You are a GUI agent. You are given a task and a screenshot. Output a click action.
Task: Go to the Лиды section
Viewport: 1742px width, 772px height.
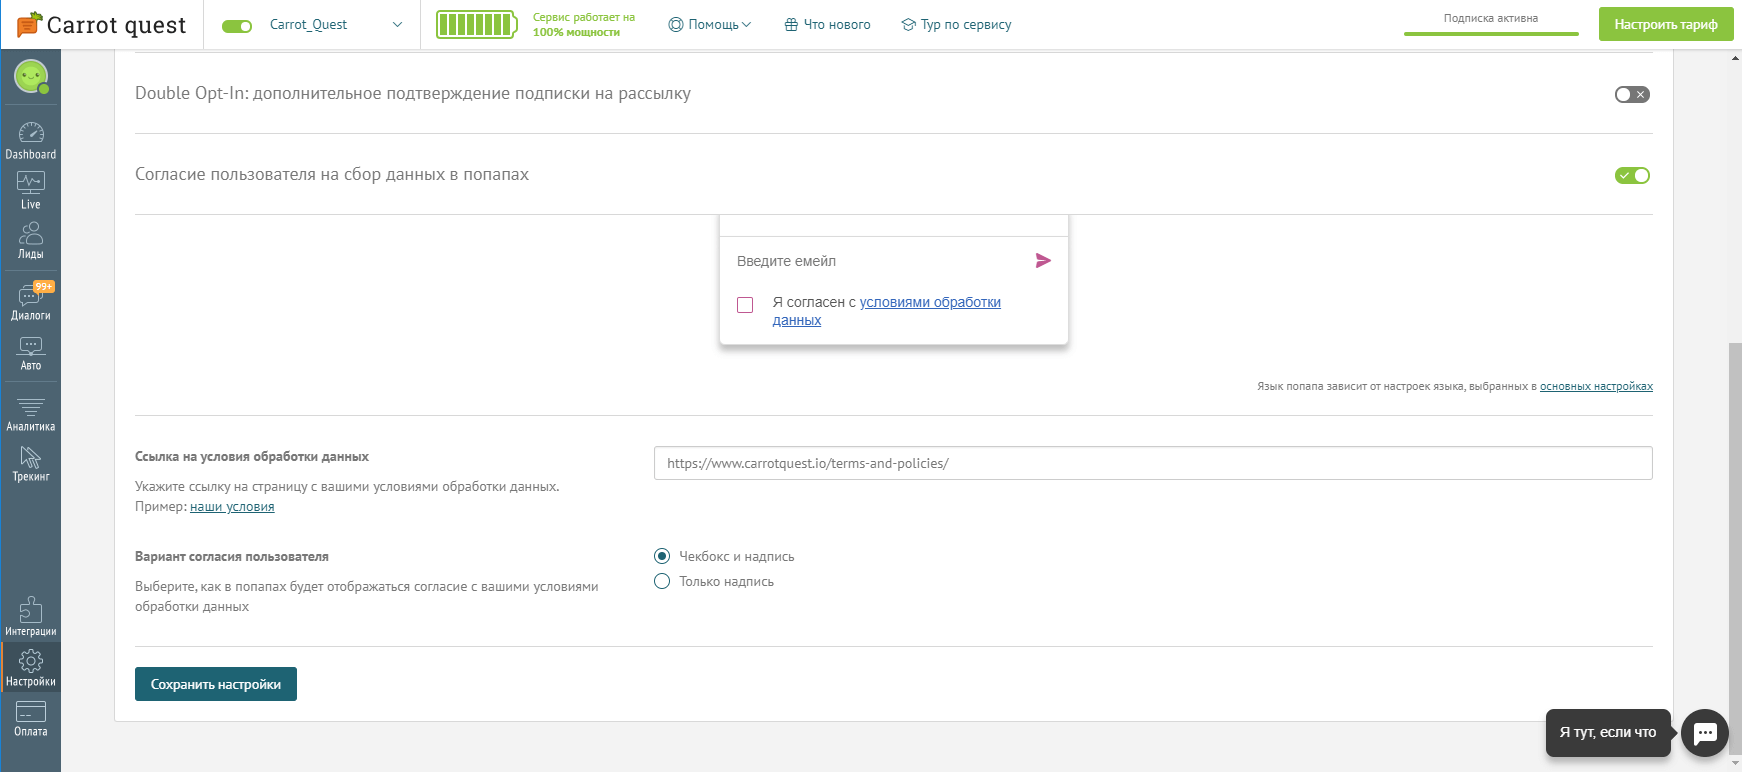pos(31,240)
